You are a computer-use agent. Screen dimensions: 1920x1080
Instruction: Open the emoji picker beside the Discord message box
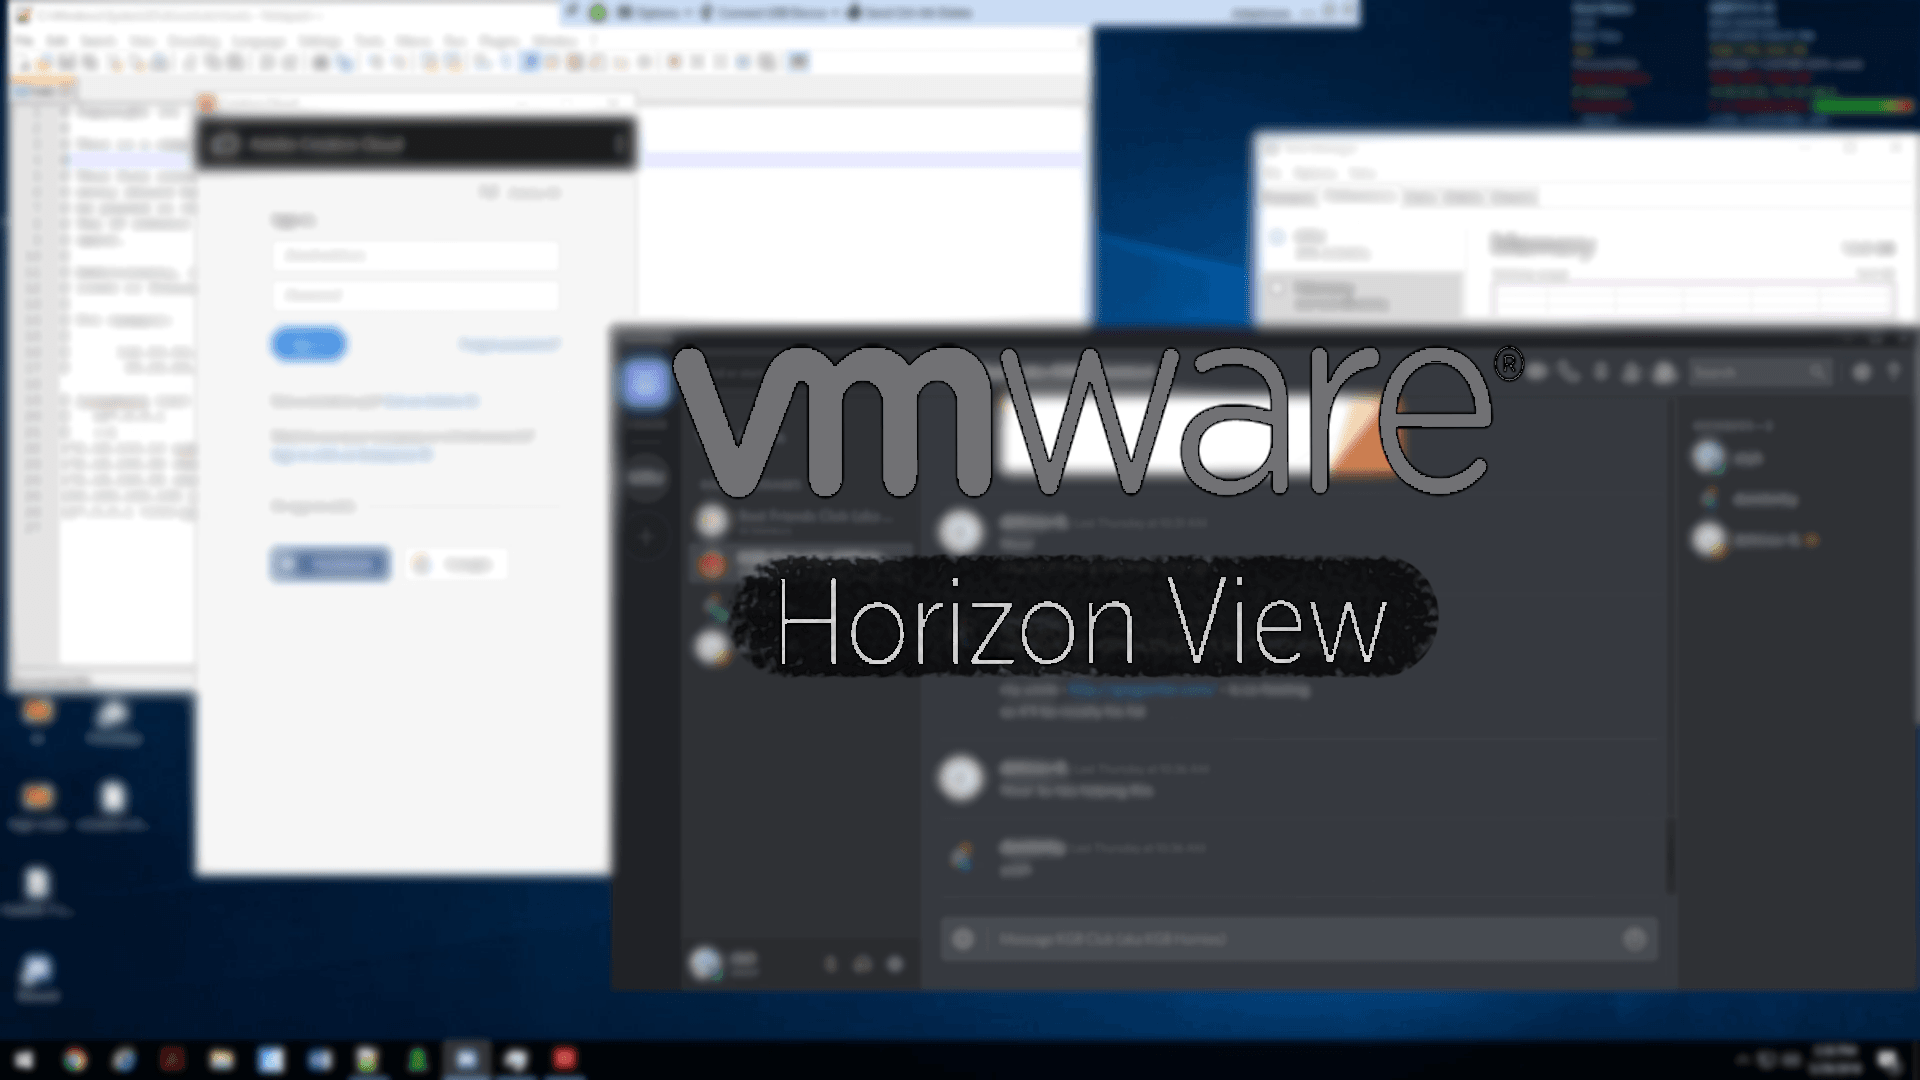tap(1634, 939)
